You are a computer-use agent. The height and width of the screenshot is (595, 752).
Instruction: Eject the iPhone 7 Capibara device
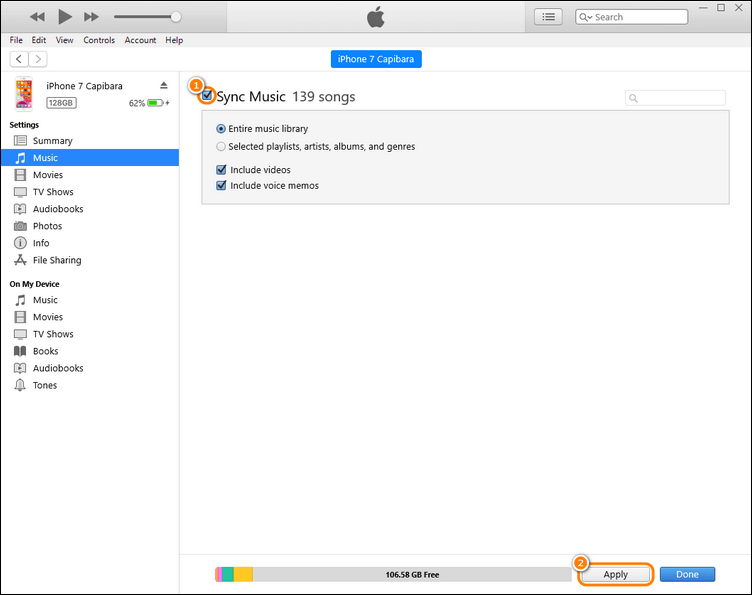(164, 86)
